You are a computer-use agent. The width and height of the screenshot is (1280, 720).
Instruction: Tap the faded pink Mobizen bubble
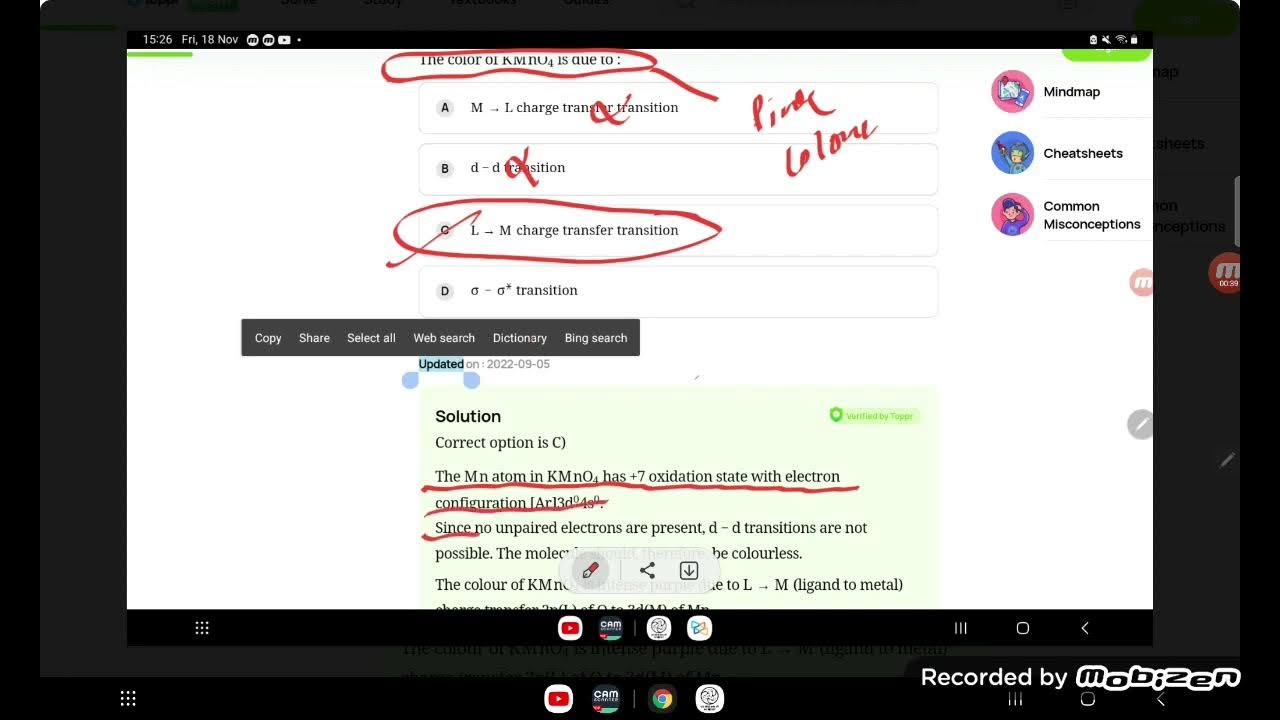1141,283
